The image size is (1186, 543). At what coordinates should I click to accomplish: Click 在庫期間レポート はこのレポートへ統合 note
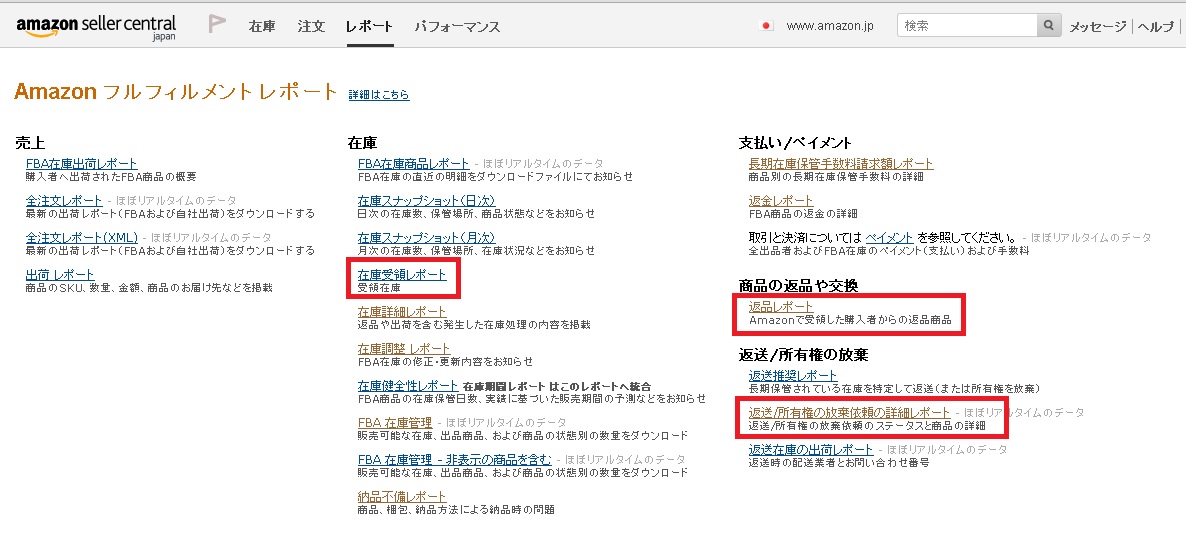(557, 386)
